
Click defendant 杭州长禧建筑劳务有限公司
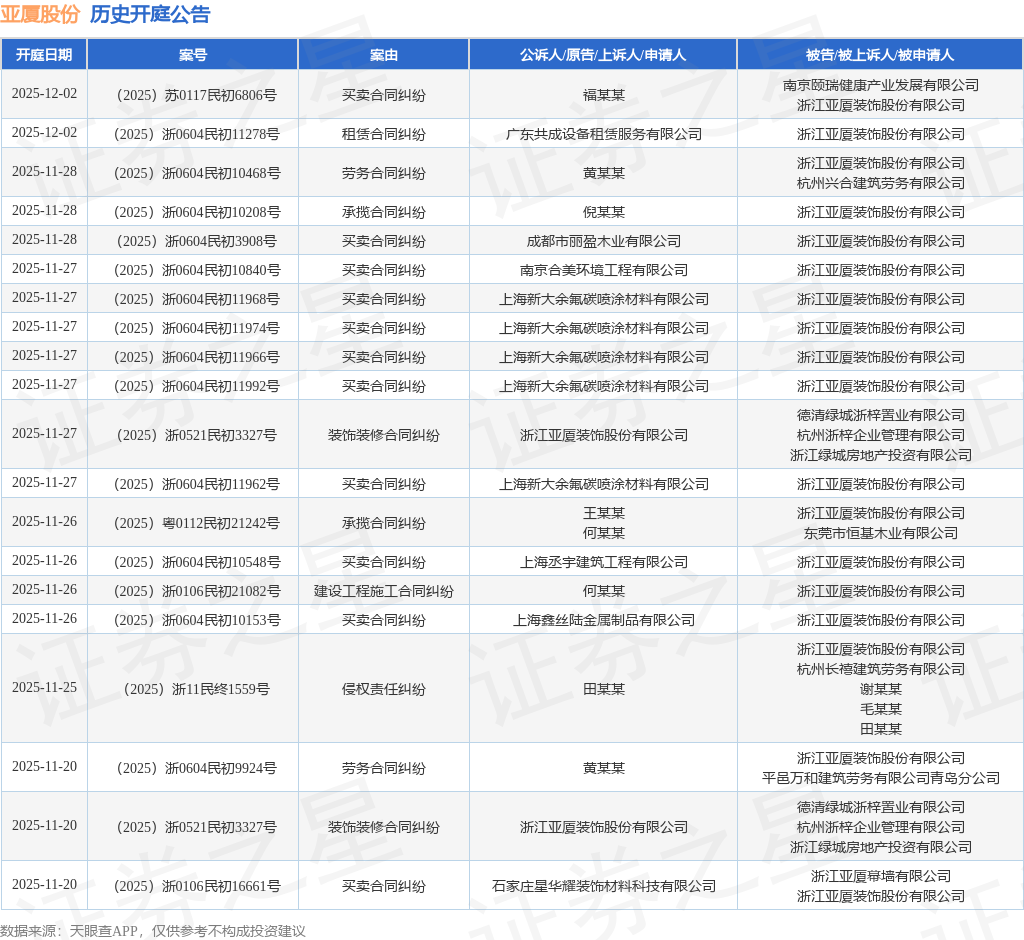pyautogui.click(x=880, y=670)
